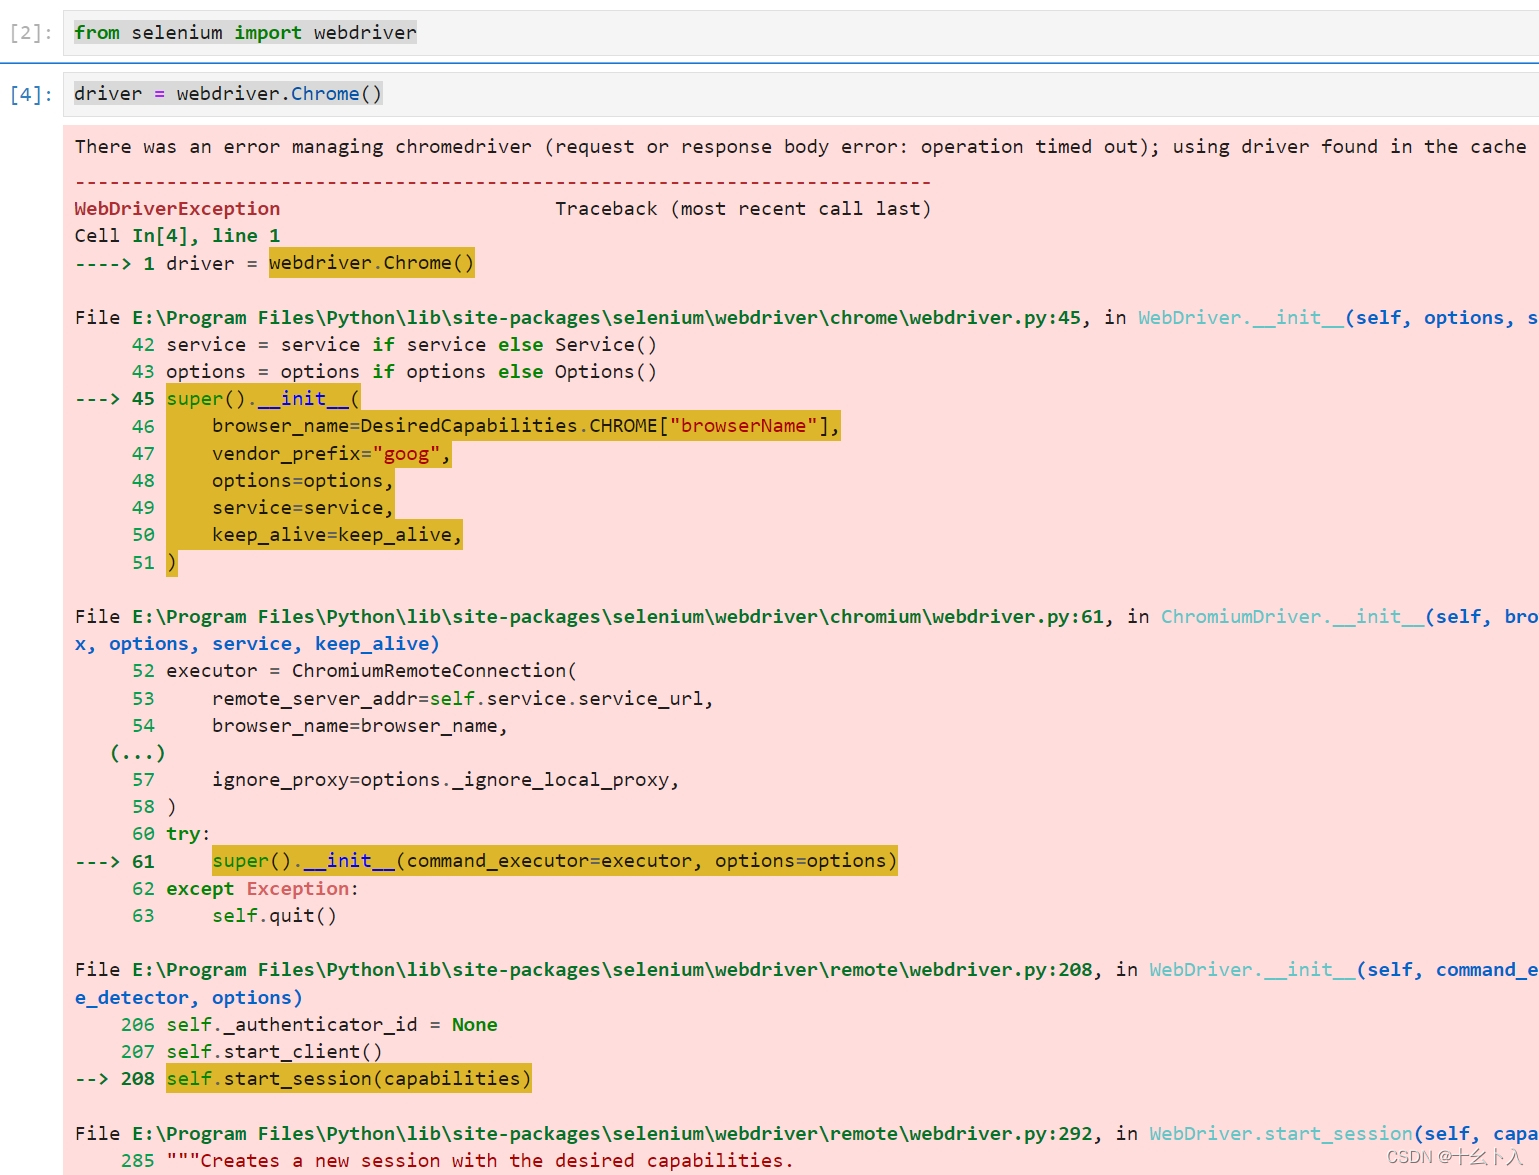
Task: Click remote_server_addr line 53
Action: coord(462,698)
